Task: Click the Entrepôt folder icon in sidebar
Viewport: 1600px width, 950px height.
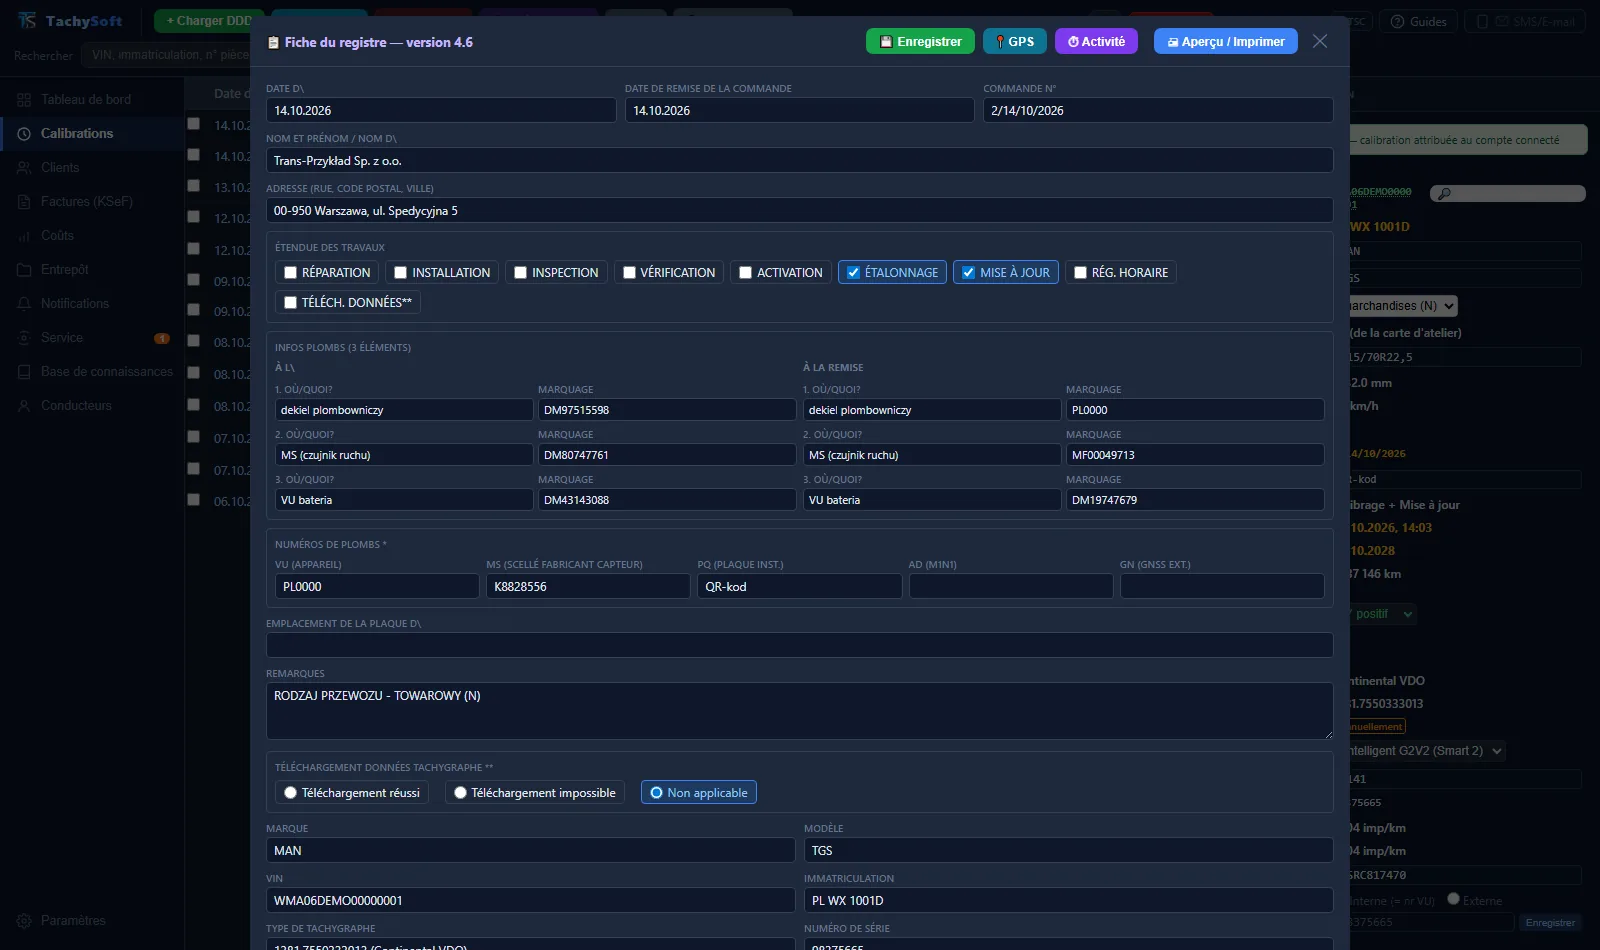Action: point(24,270)
